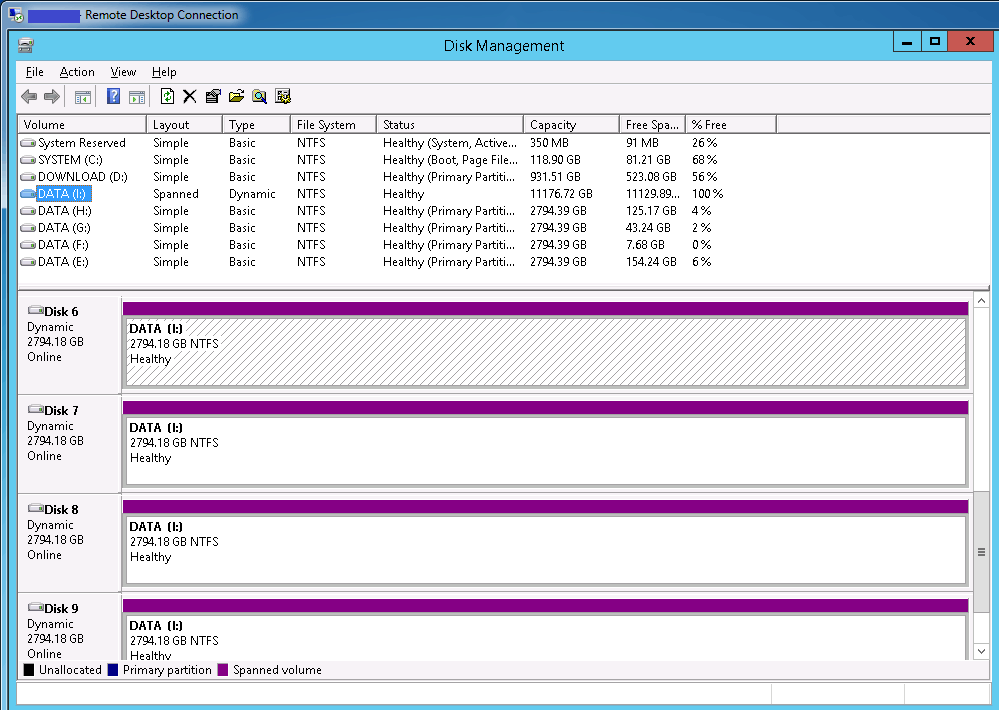Click the forward navigation arrow
The width and height of the screenshot is (999, 710).
click(x=51, y=96)
